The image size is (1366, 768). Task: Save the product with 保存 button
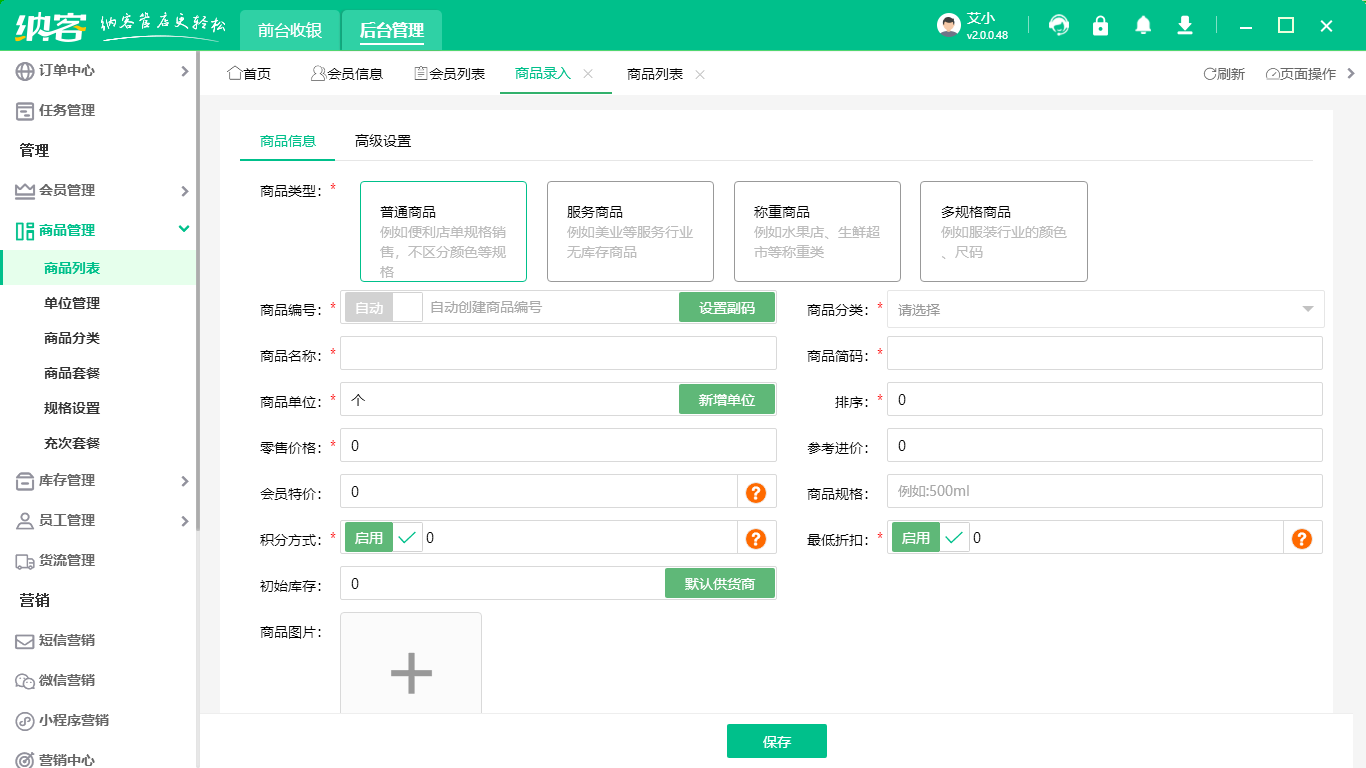coord(776,741)
